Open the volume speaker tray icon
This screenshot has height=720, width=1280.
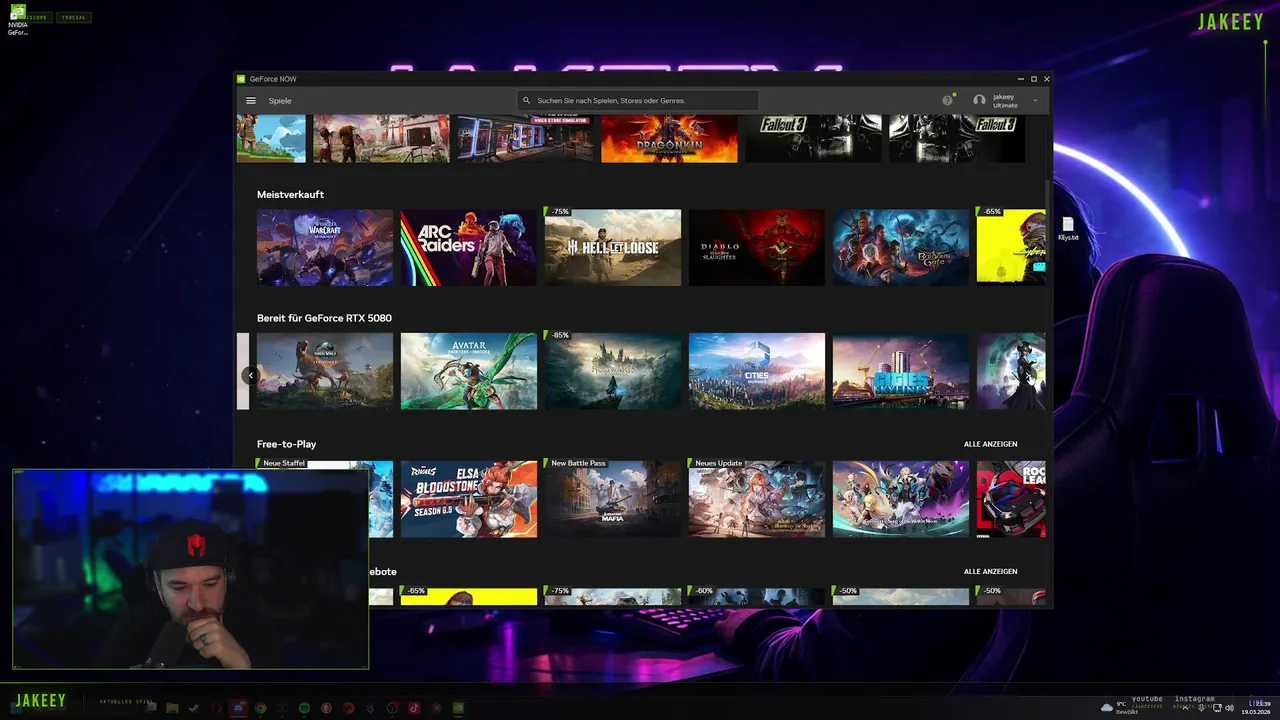1229,708
